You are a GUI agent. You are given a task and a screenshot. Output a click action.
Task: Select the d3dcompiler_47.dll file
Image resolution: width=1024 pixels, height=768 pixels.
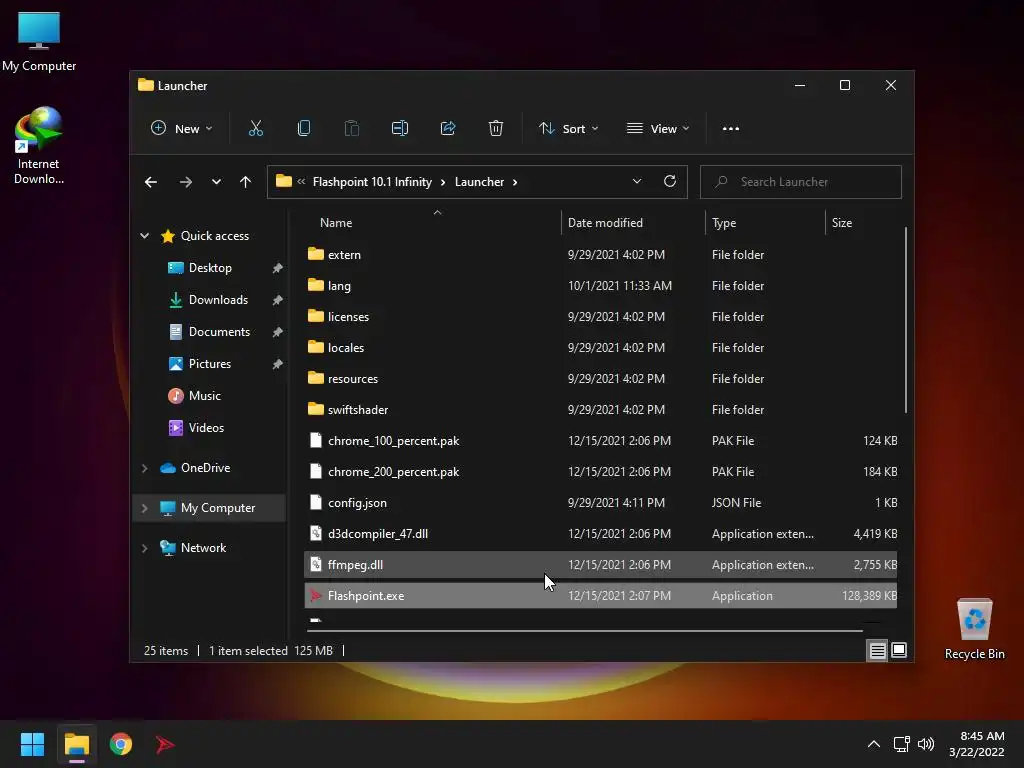600,534
